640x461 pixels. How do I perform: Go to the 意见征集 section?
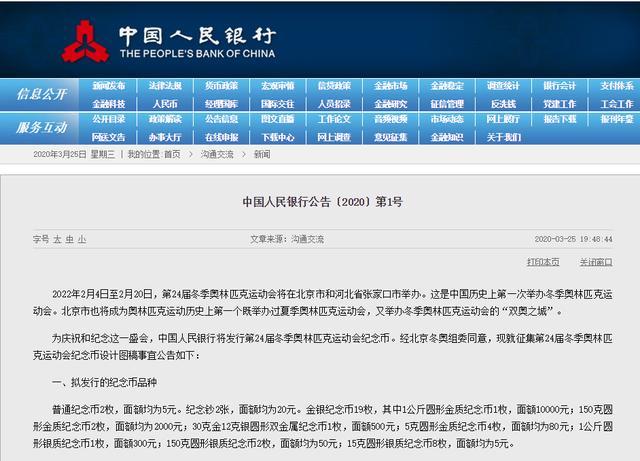(x=391, y=137)
